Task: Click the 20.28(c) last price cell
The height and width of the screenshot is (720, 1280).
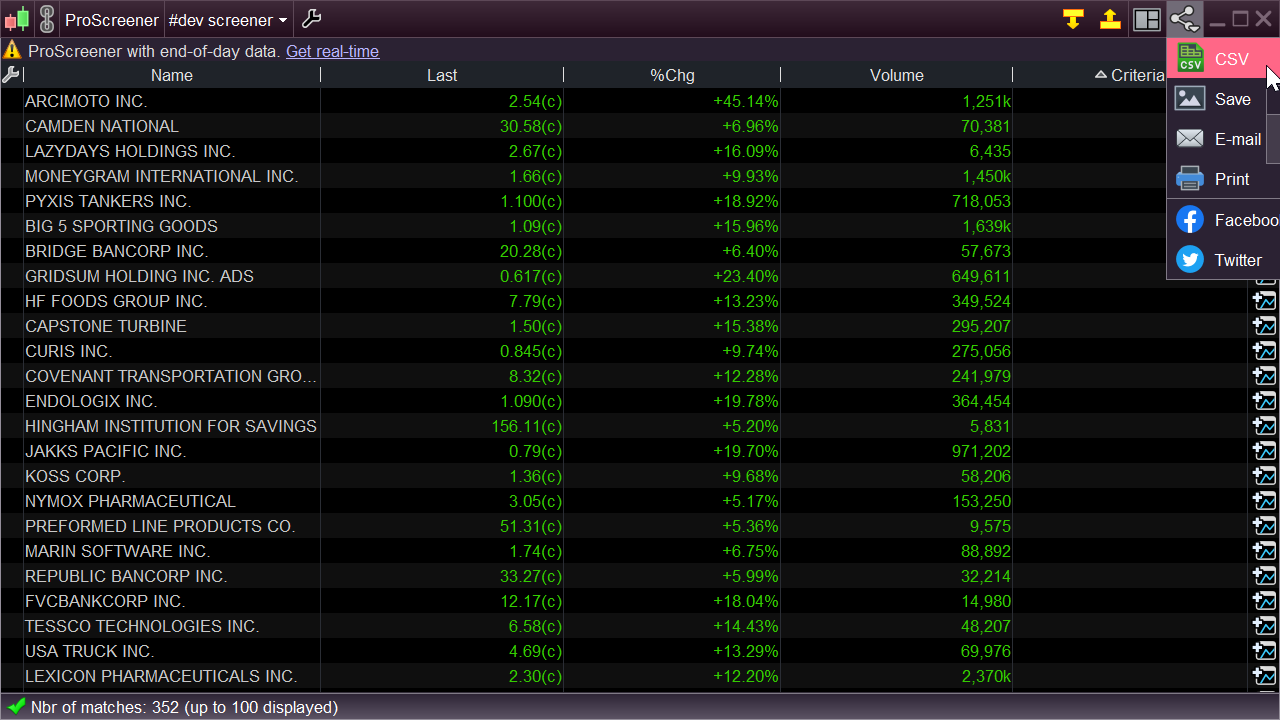Action: click(531, 251)
